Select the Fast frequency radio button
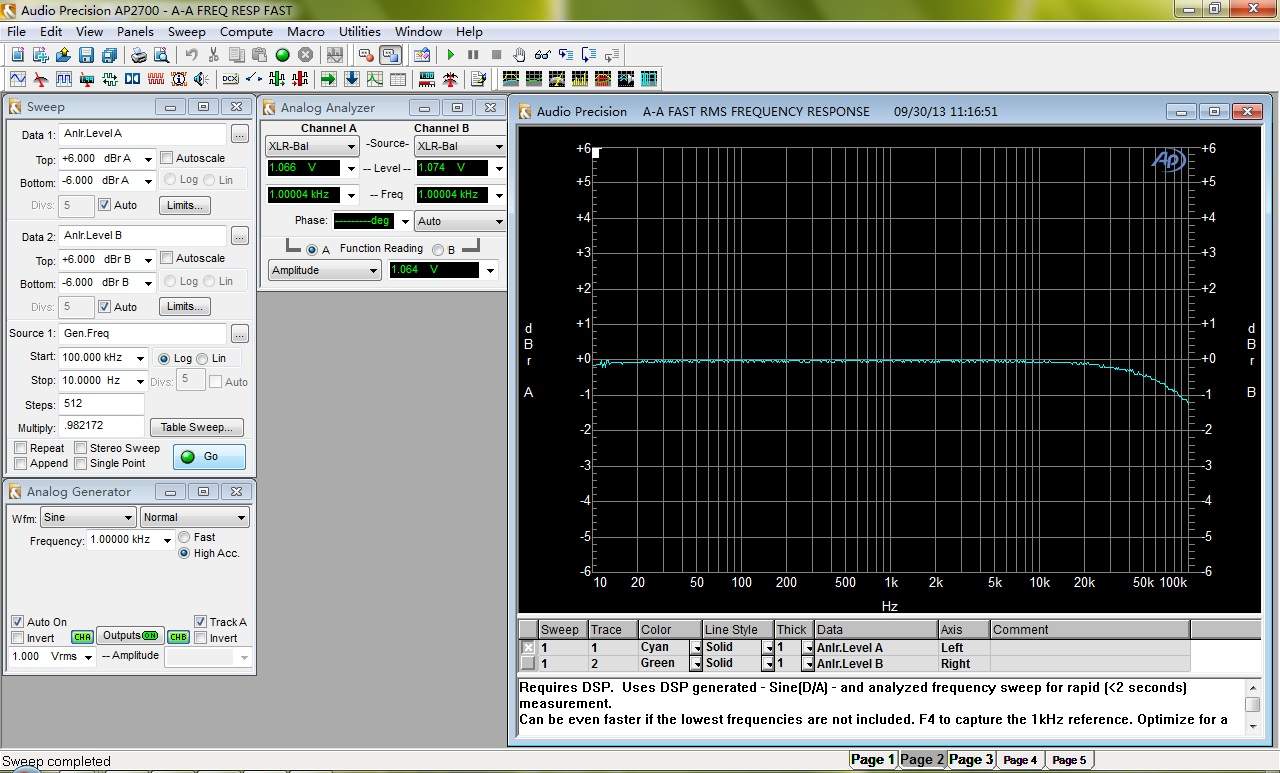1280x773 pixels. (x=184, y=537)
